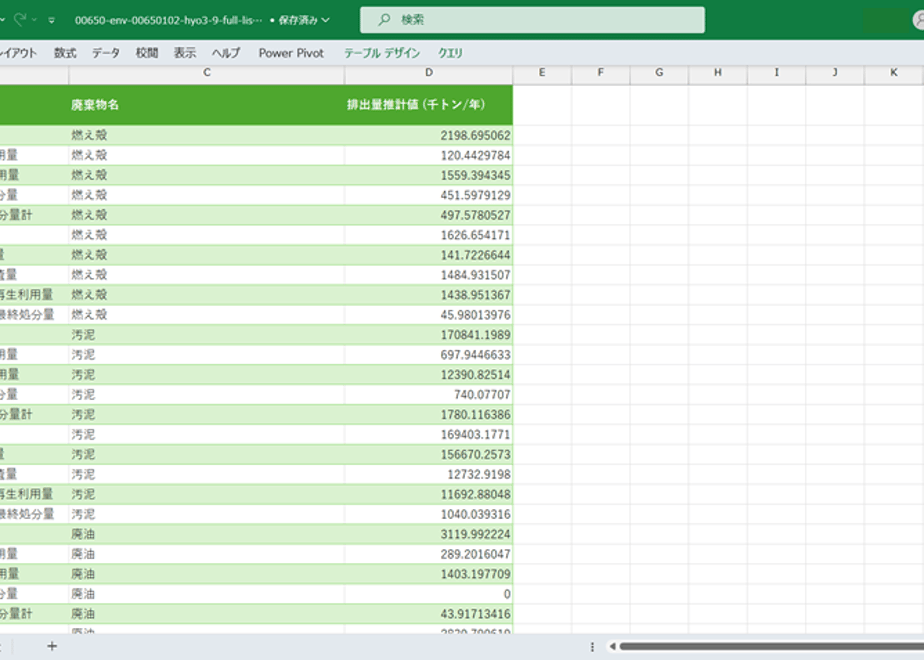Click 廃油 cell beside 3119.992224
Screen dimensions: 924x660
pyautogui.click(x=206, y=534)
